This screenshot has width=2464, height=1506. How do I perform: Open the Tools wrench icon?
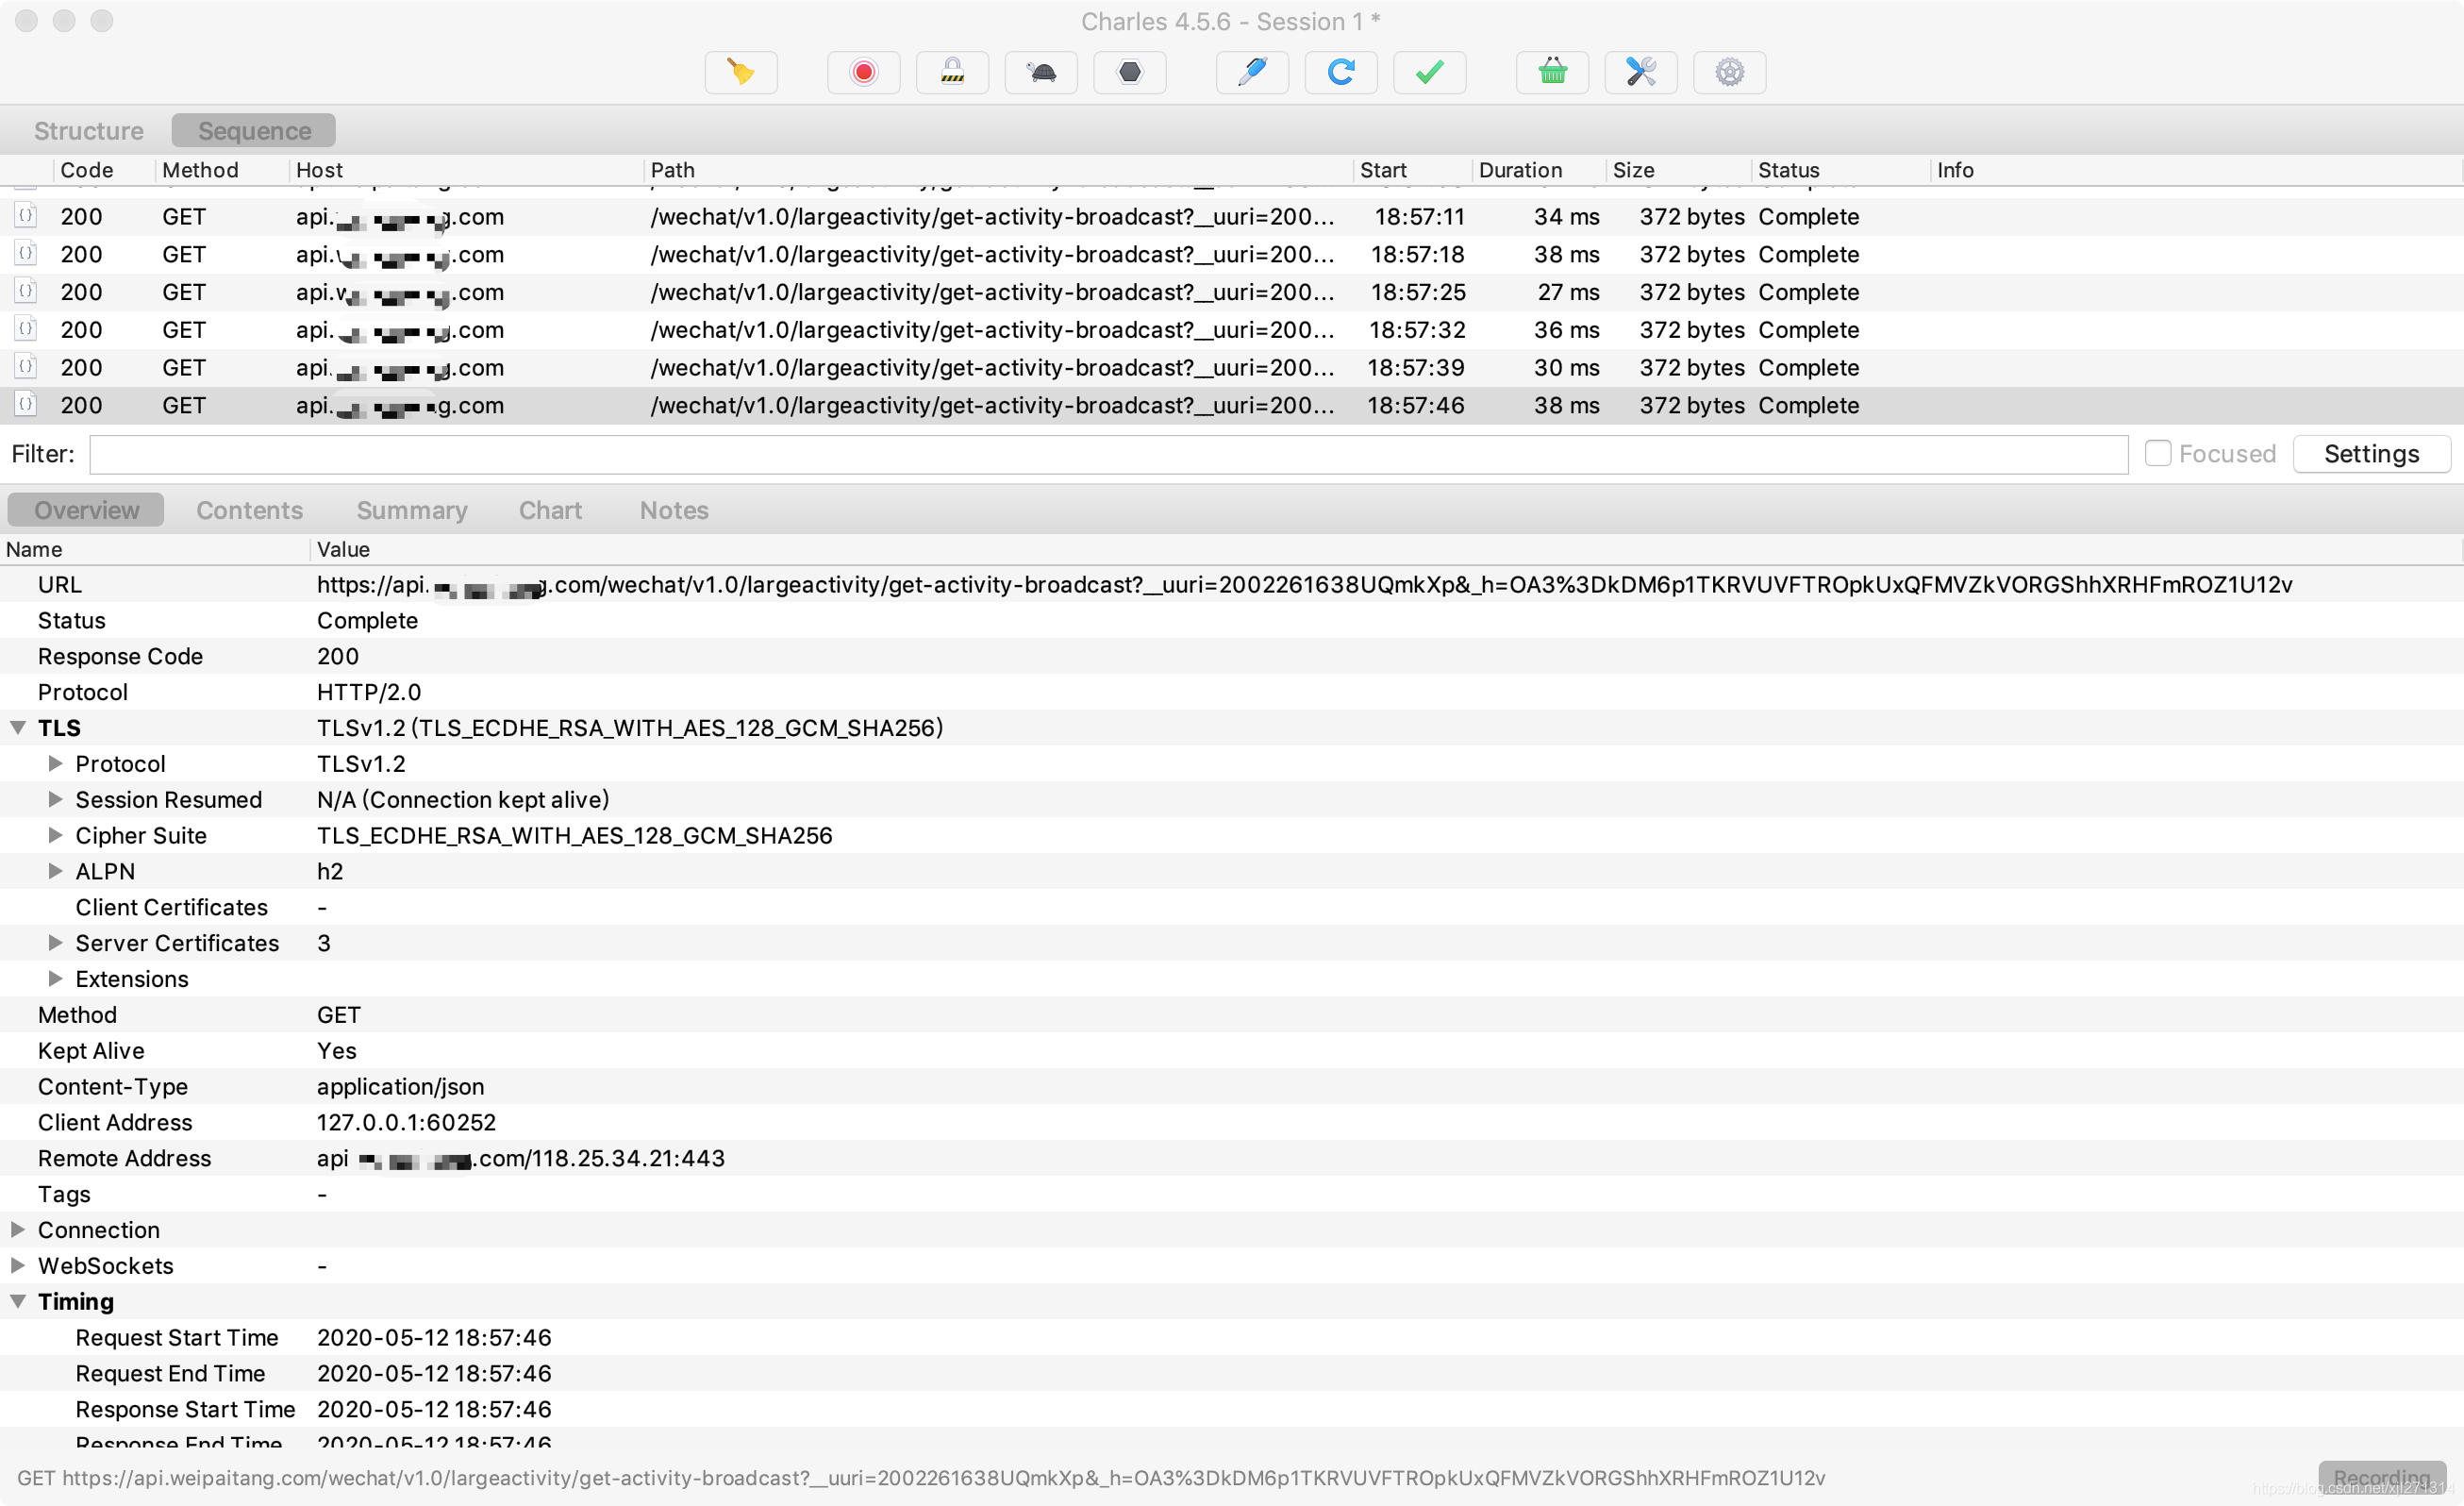[x=1640, y=72]
